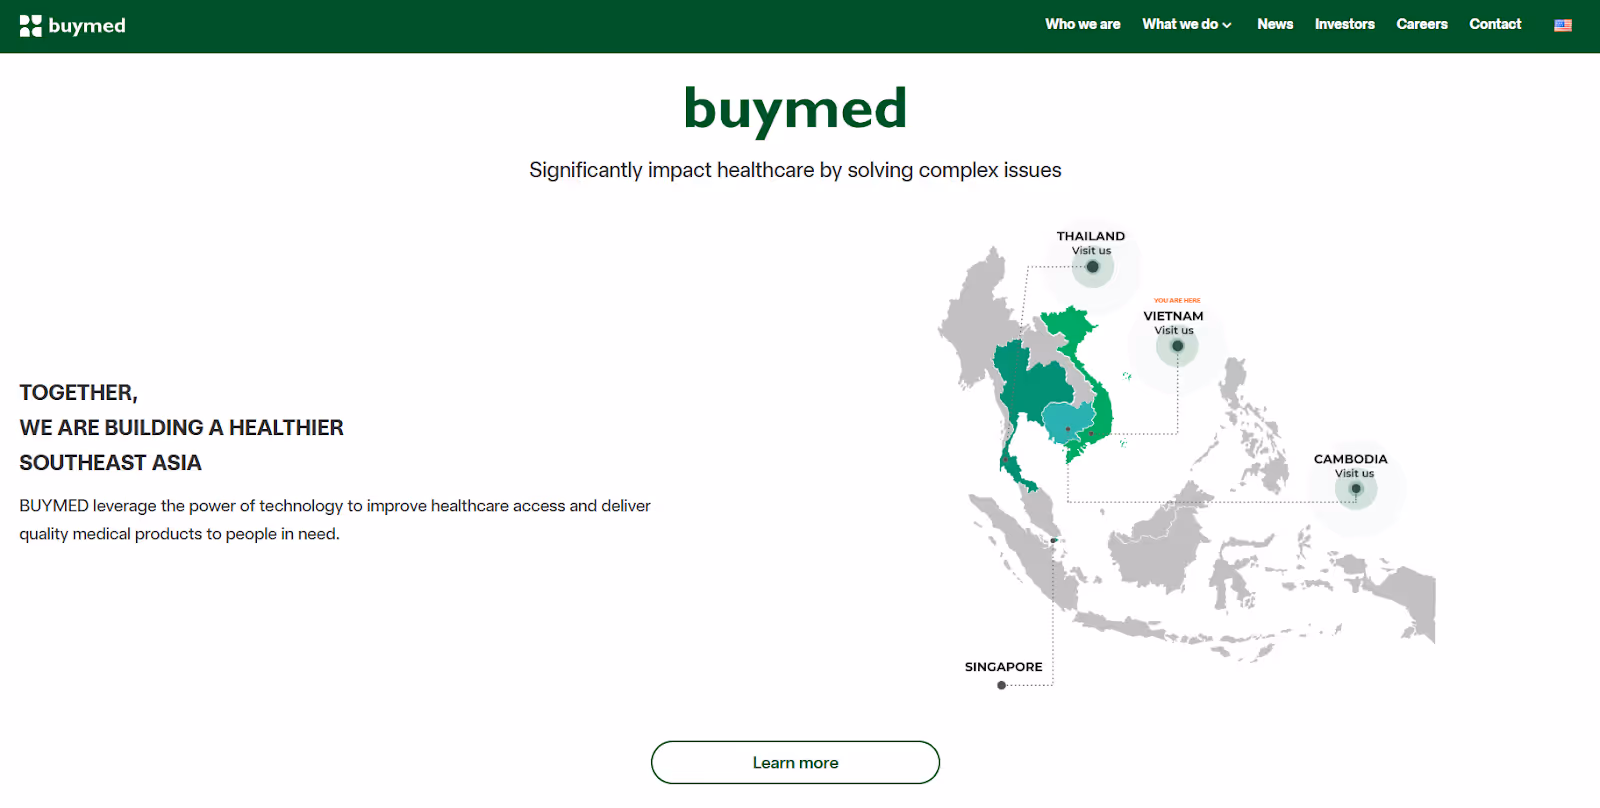Click the Vietnam map marker dot
Image resolution: width=1600 pixels, height=808 pixels.
pyautogui.click(x=1177, y=346)
